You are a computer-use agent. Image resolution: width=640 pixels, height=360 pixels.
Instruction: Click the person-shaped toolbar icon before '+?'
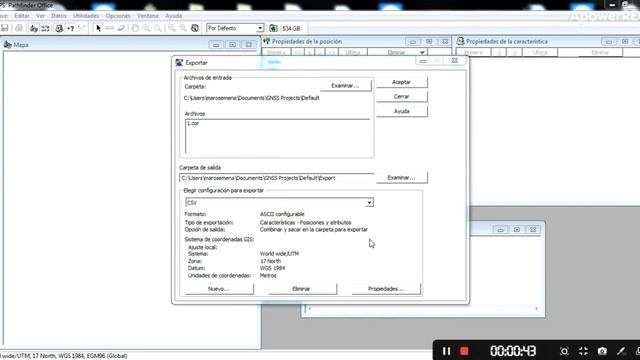click(x=59, y=28)
